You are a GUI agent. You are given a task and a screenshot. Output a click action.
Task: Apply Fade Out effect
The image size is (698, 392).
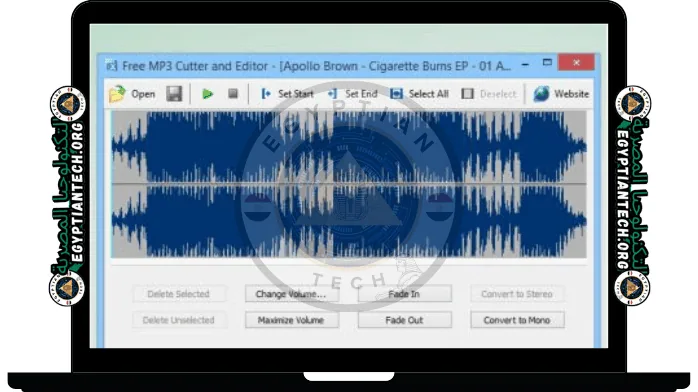click(405, 320)
